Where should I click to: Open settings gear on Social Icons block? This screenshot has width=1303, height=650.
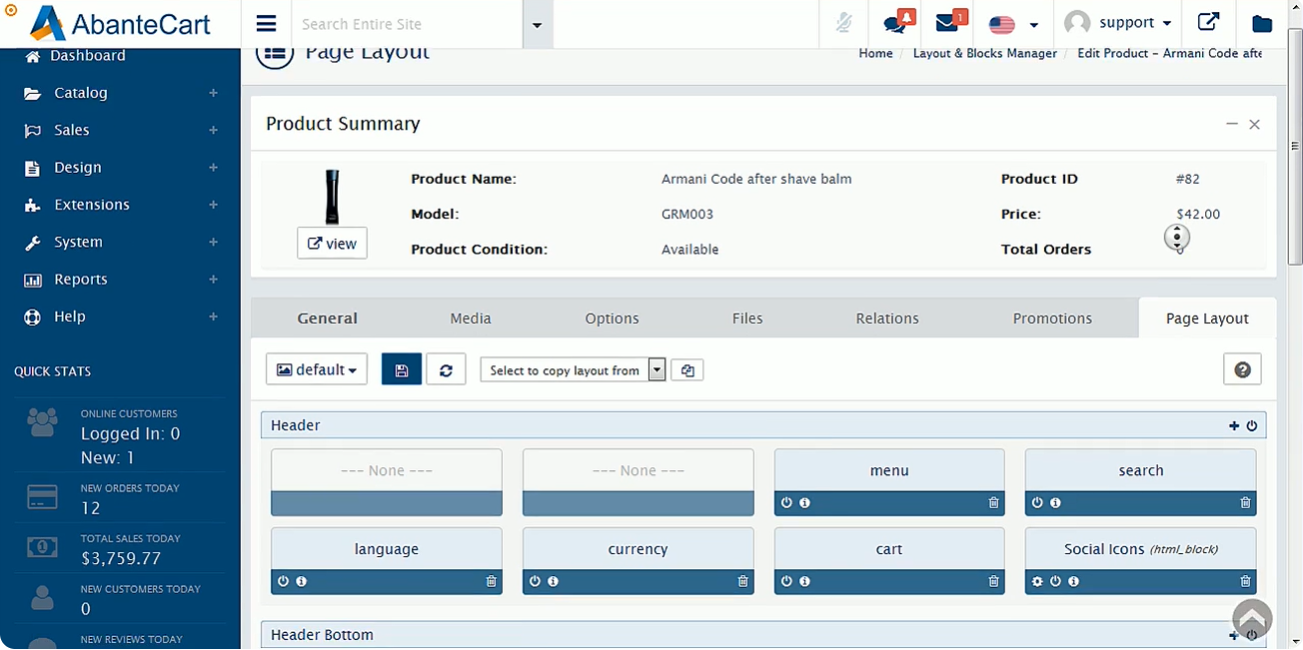(x=1037, y=582)
